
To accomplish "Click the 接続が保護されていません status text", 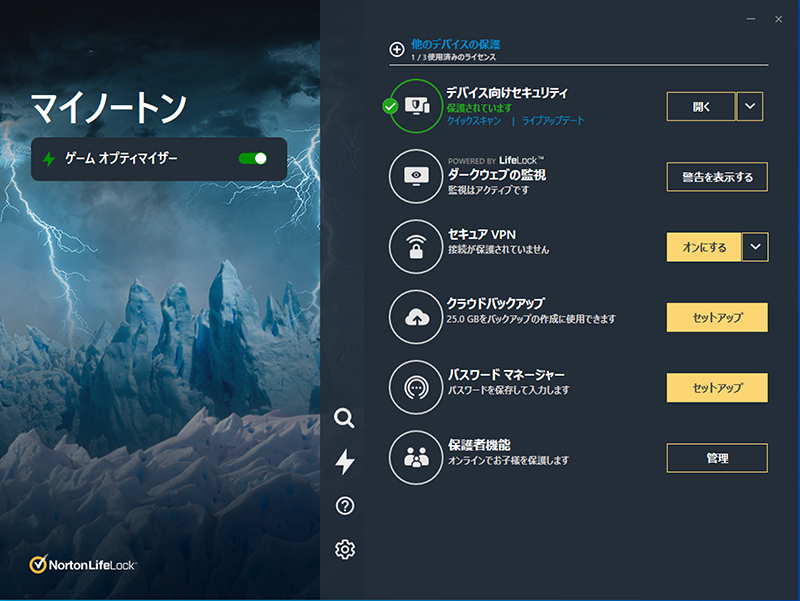I will 498,249.
